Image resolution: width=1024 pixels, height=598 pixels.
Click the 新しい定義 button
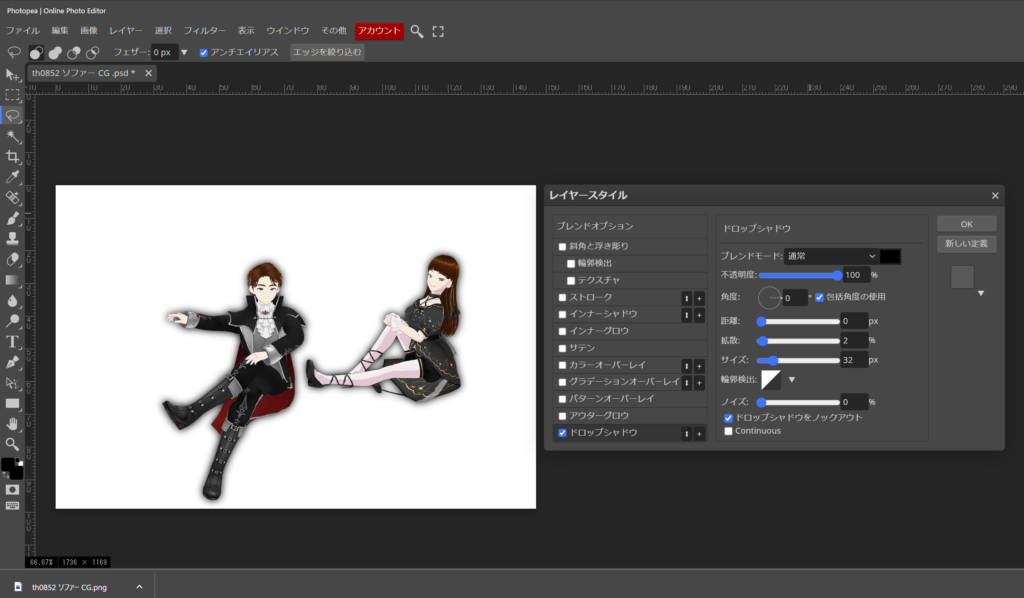point(966,244)
